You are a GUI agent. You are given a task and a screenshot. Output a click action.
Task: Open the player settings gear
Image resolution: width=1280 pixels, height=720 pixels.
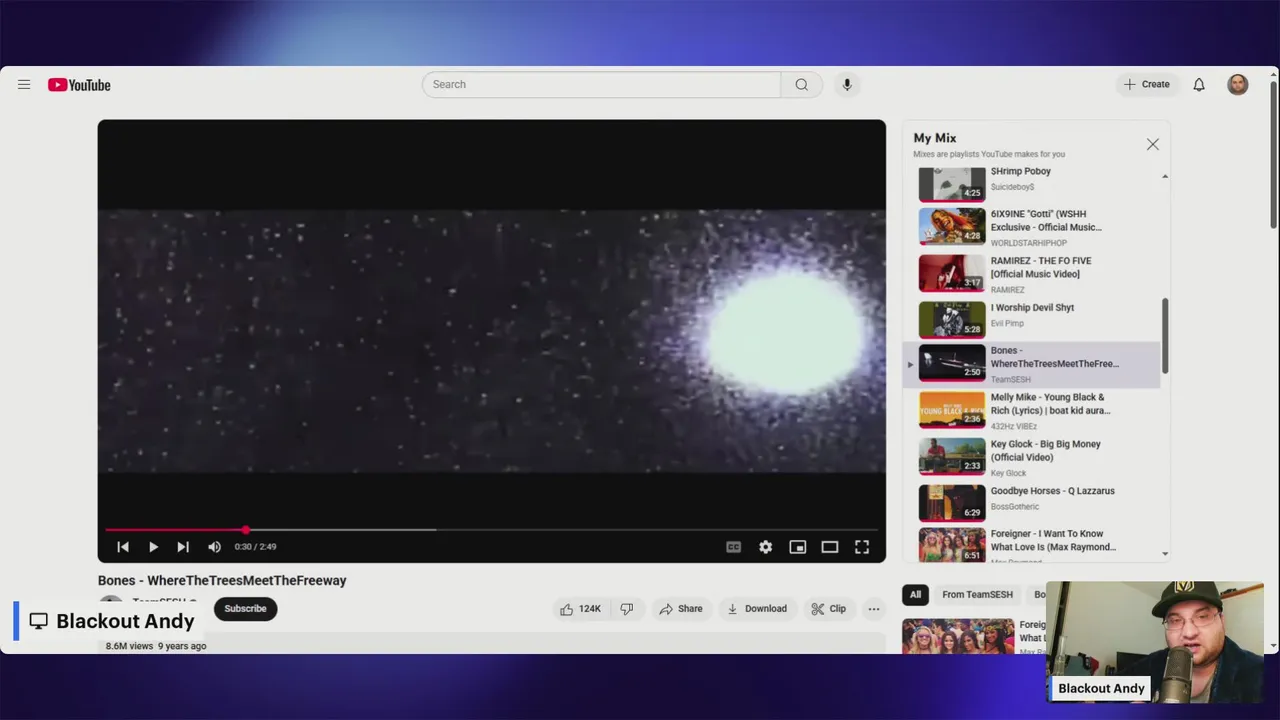[x=765, y=547]
